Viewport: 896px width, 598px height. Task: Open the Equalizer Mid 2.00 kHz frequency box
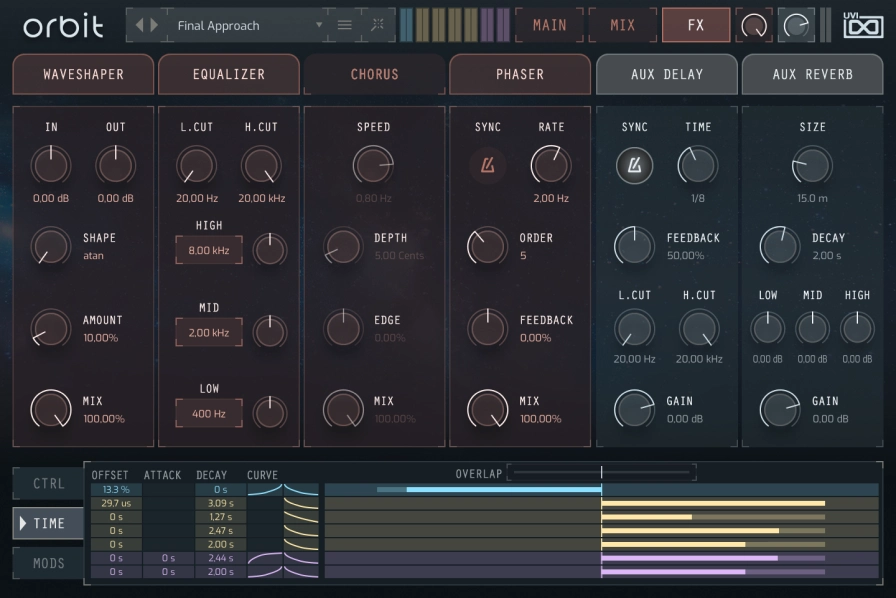coord(208,332)
